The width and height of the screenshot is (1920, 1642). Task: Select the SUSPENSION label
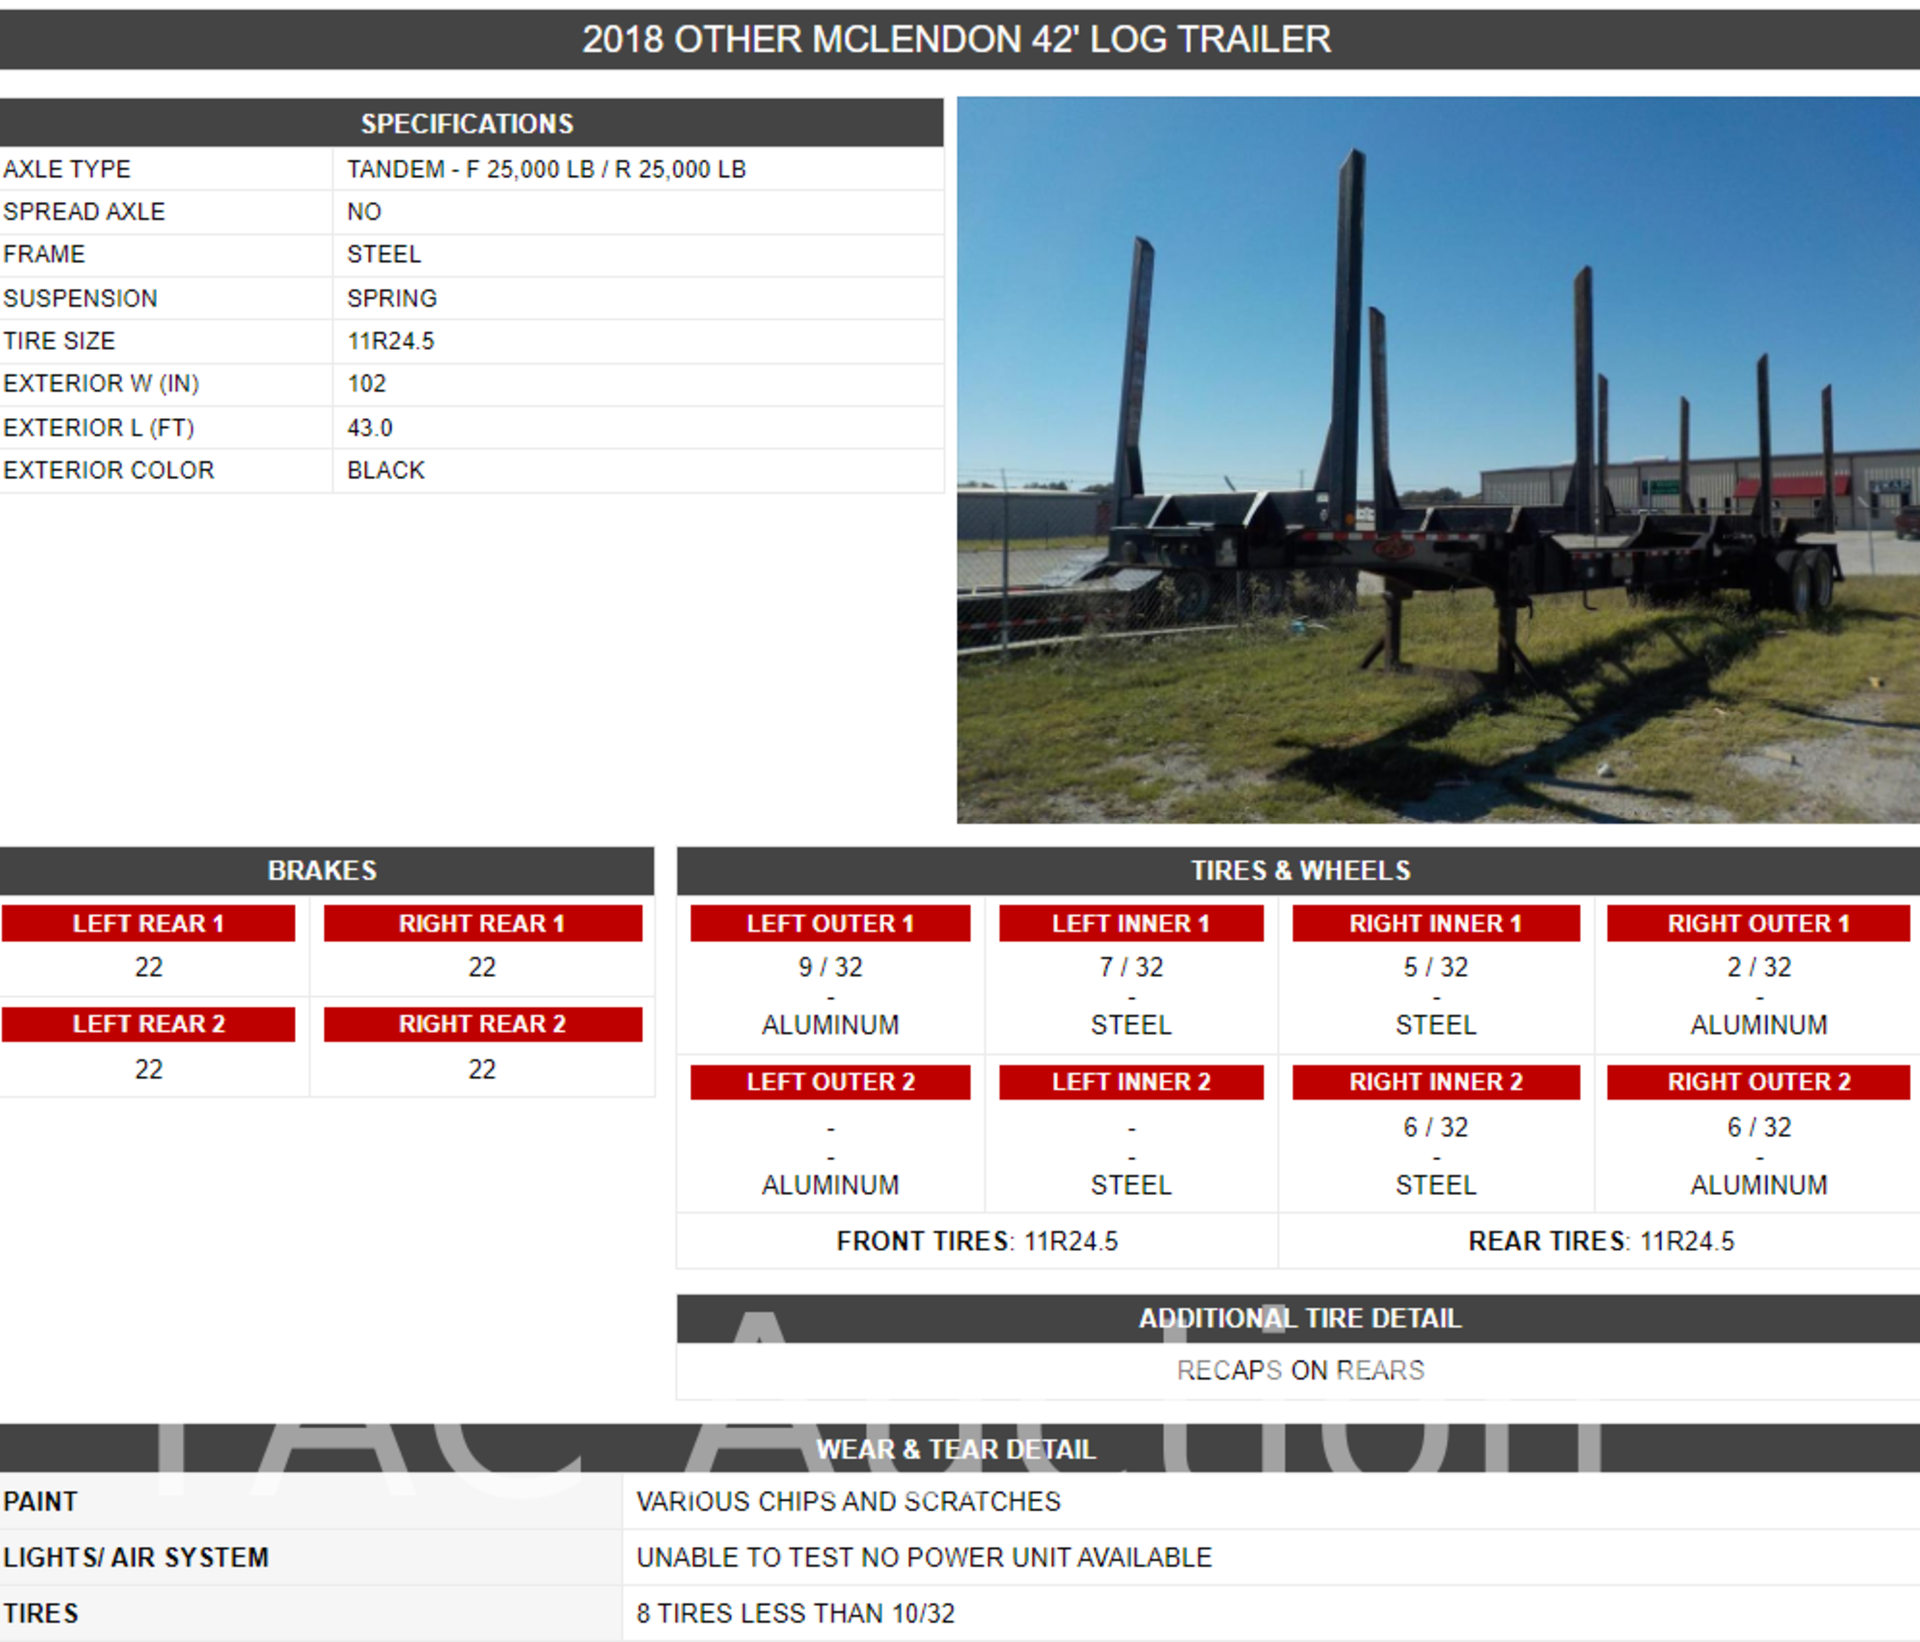pos(80,298)
